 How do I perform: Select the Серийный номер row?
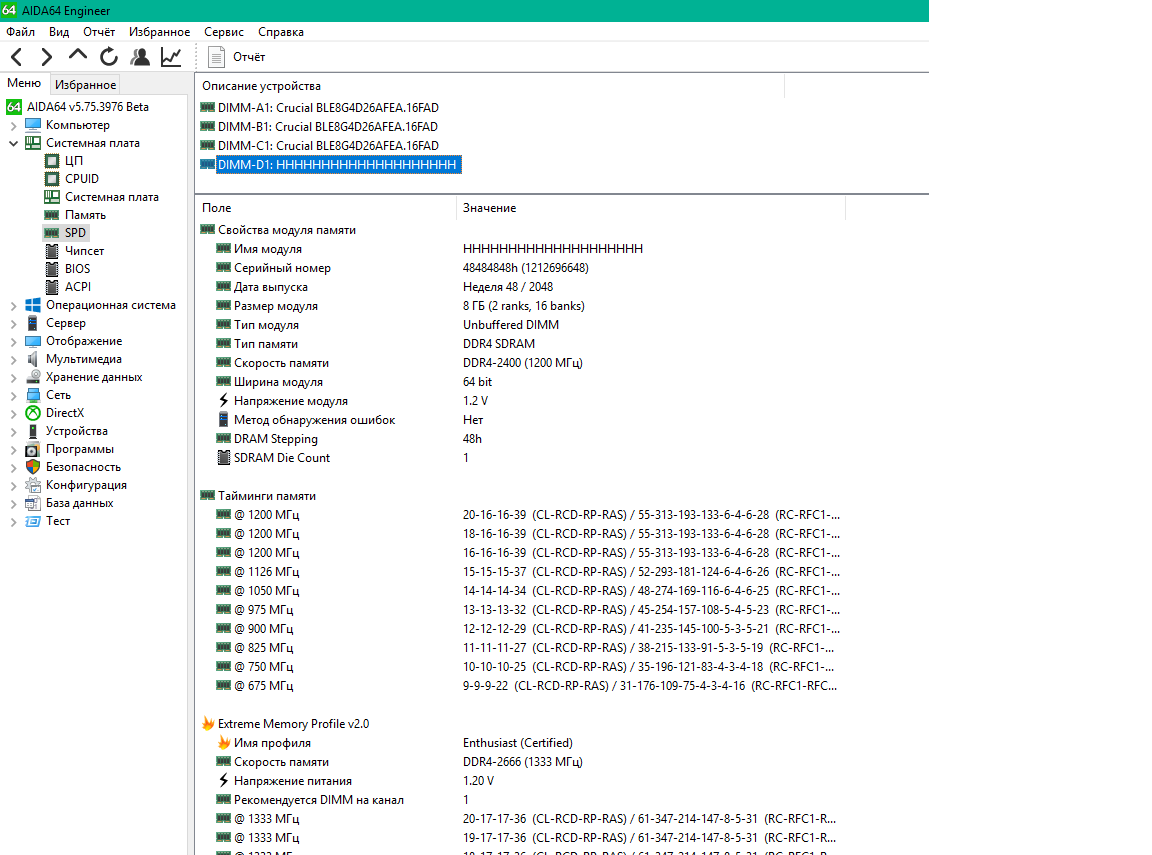[x=282, y=268]
